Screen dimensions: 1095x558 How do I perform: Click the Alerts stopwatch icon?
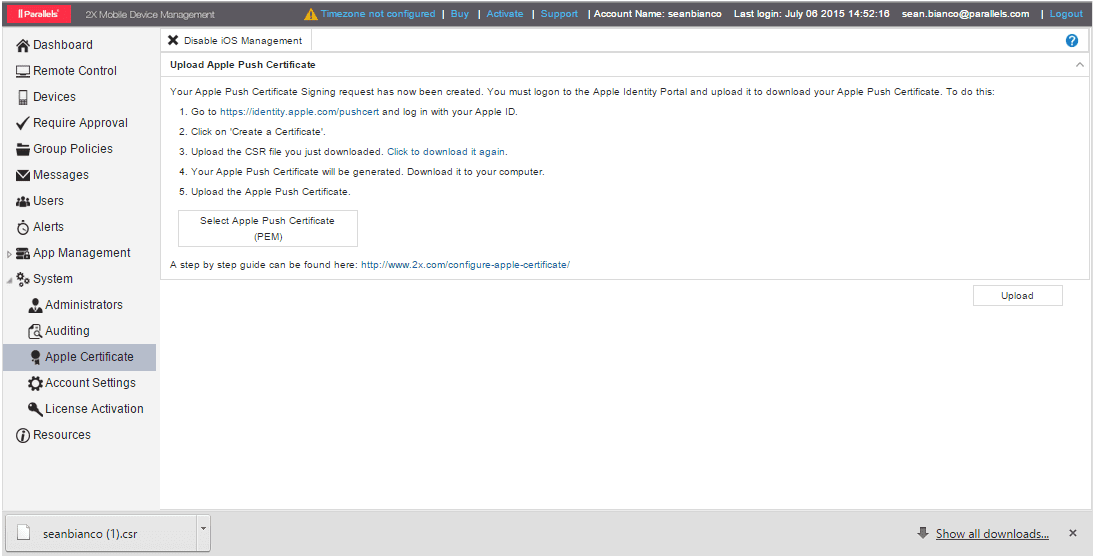coord(23,227)
